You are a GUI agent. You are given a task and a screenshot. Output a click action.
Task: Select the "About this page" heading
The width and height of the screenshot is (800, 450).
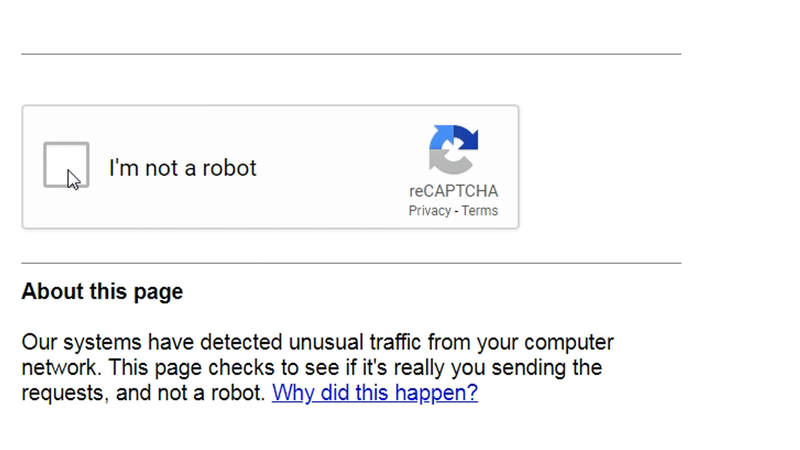point(102,292)
